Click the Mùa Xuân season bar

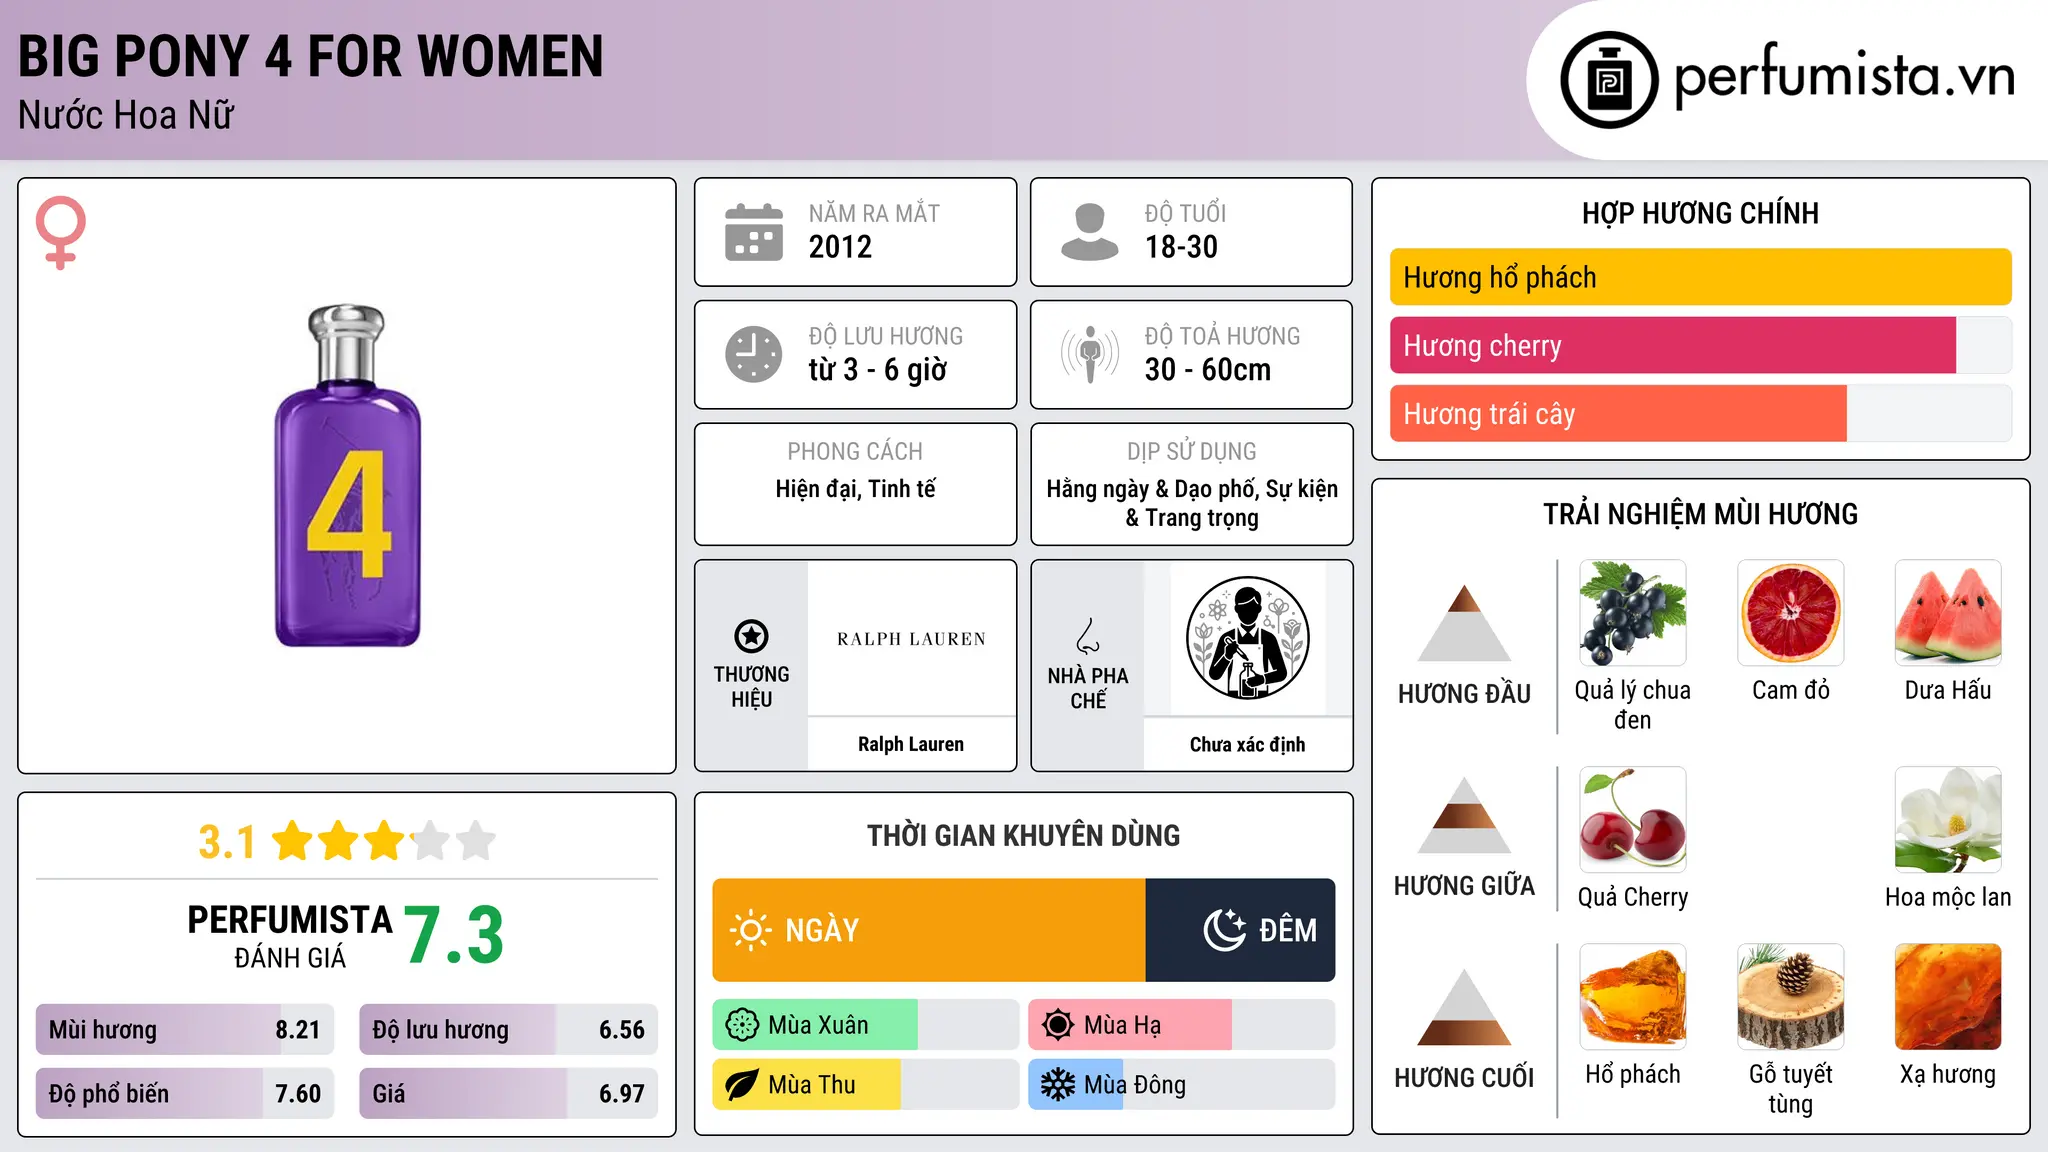(865, 1025)
